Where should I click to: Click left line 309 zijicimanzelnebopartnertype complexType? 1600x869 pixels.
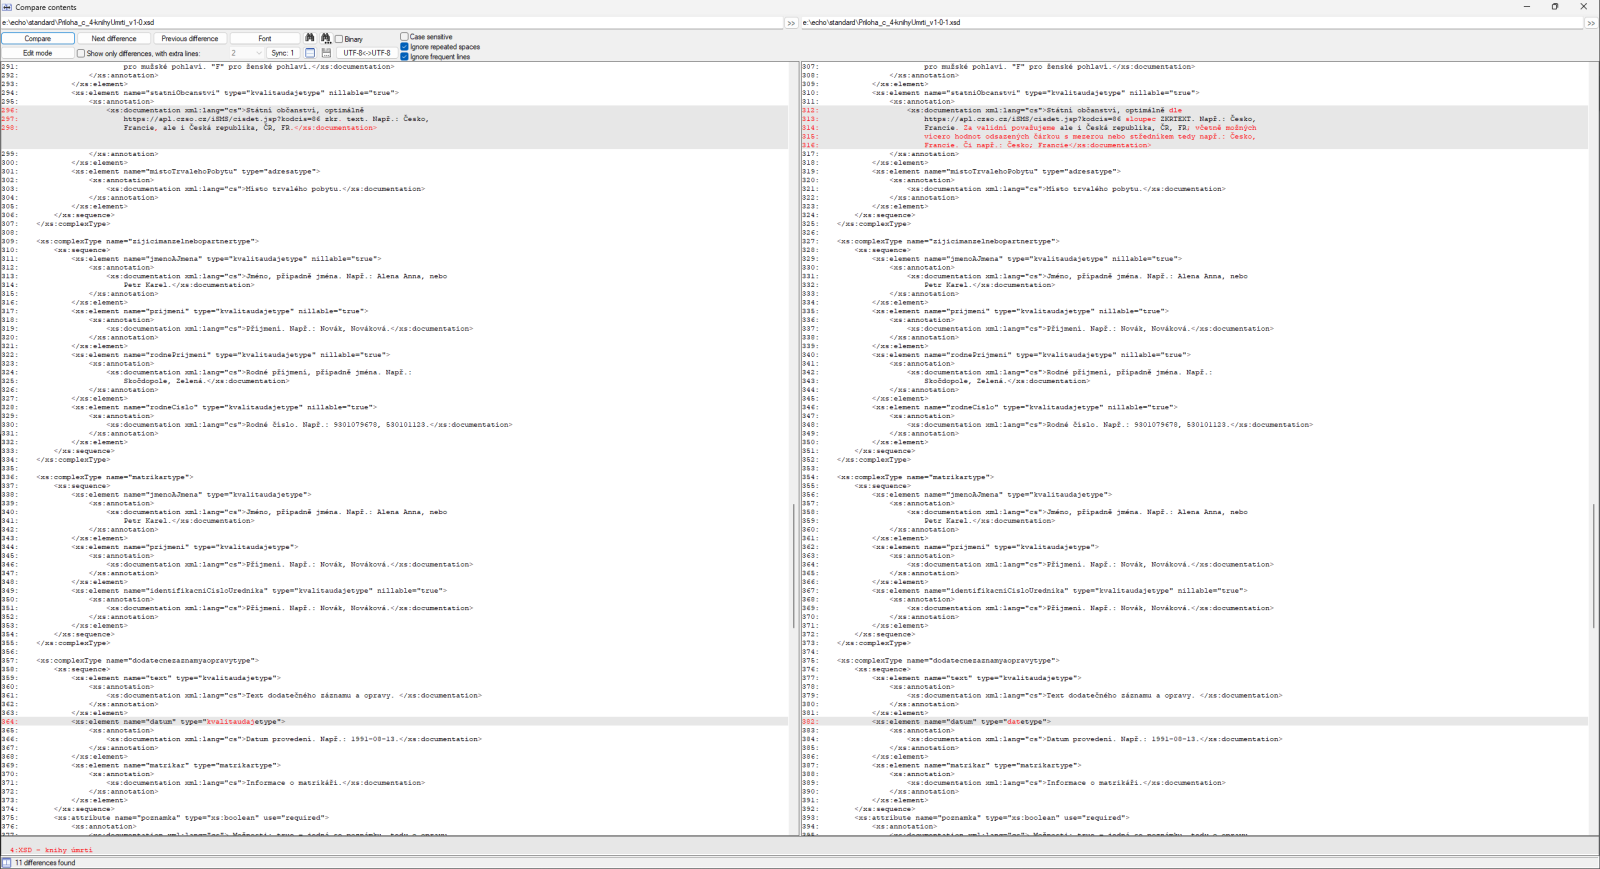[148, 241]
